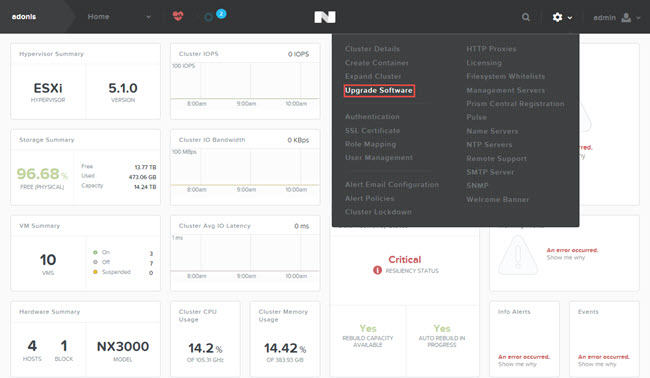Expand the Home view dropdown
650x378 pixels.
point(148,17)
